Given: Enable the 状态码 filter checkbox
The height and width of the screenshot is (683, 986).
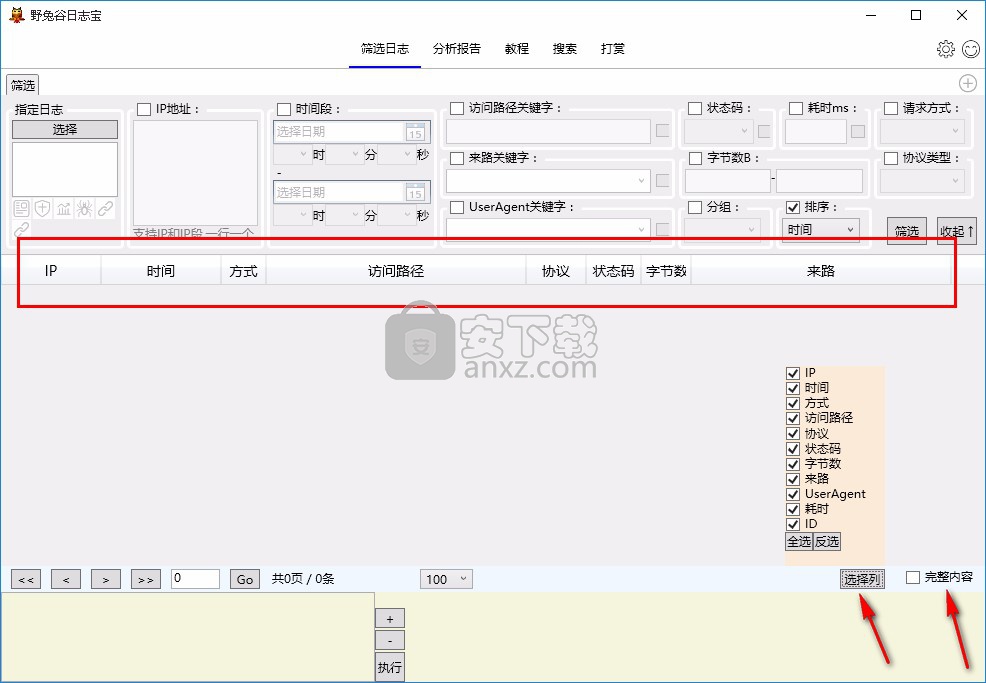Looking at the screenshot, I should pyautogui.click(x=695, y=108).
